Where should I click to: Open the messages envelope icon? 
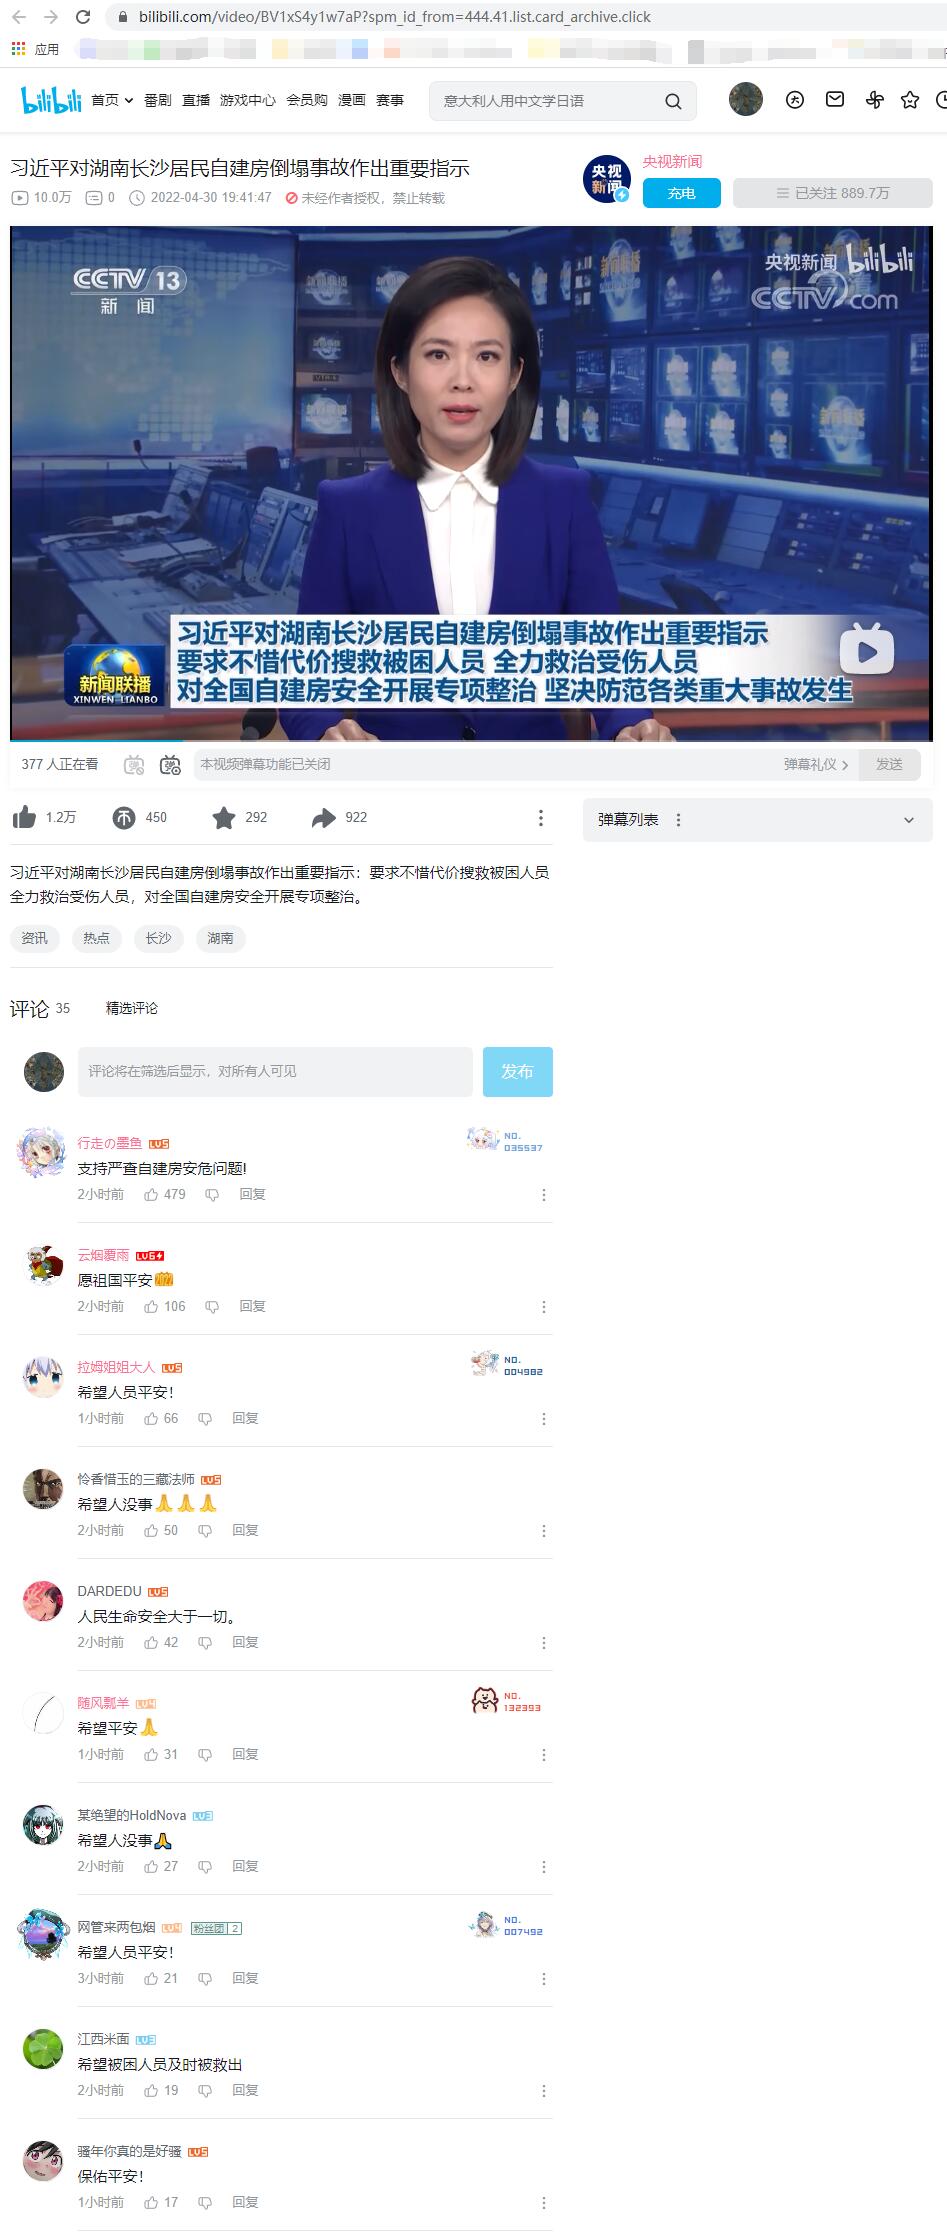click(834, 99)
